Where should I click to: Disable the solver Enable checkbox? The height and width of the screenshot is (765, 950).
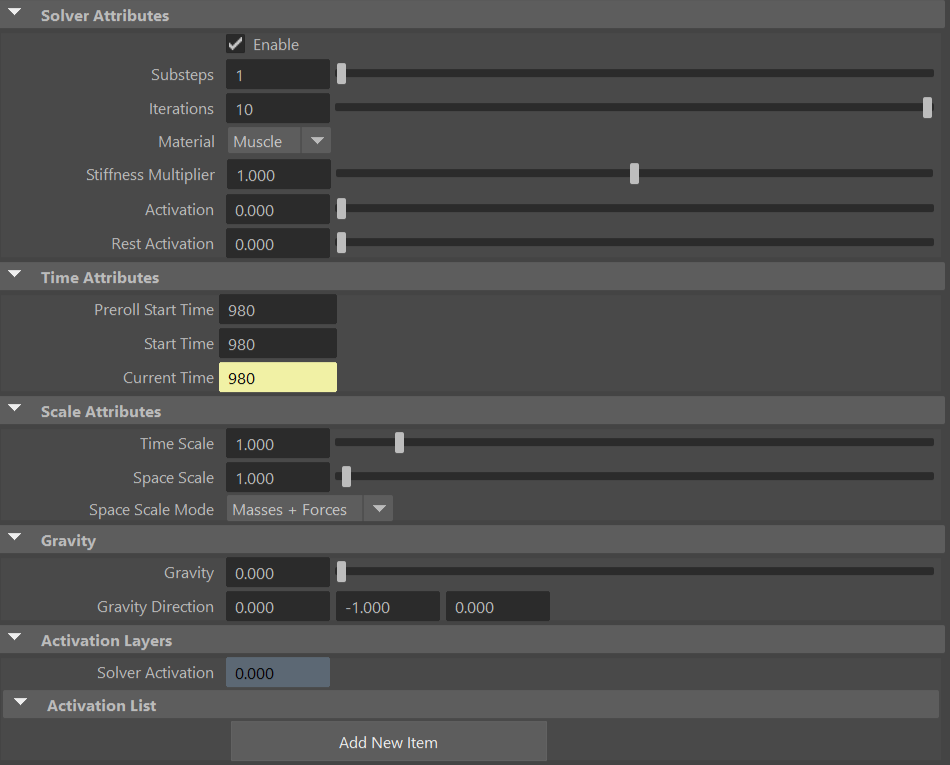pyautogui.click(x=235, y=43)
